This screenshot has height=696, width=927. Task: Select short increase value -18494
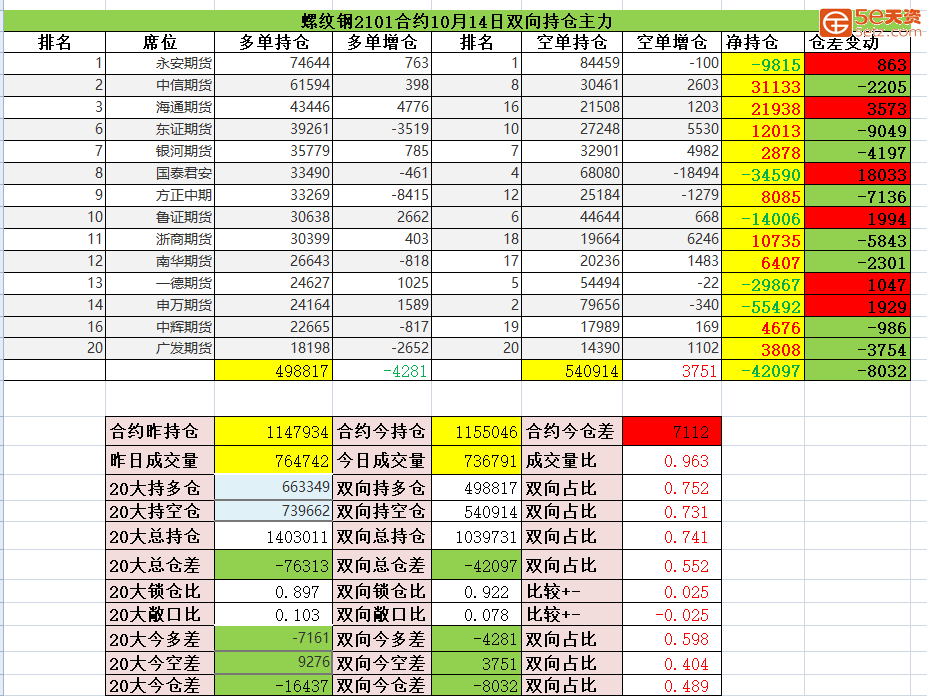(672, 173)
